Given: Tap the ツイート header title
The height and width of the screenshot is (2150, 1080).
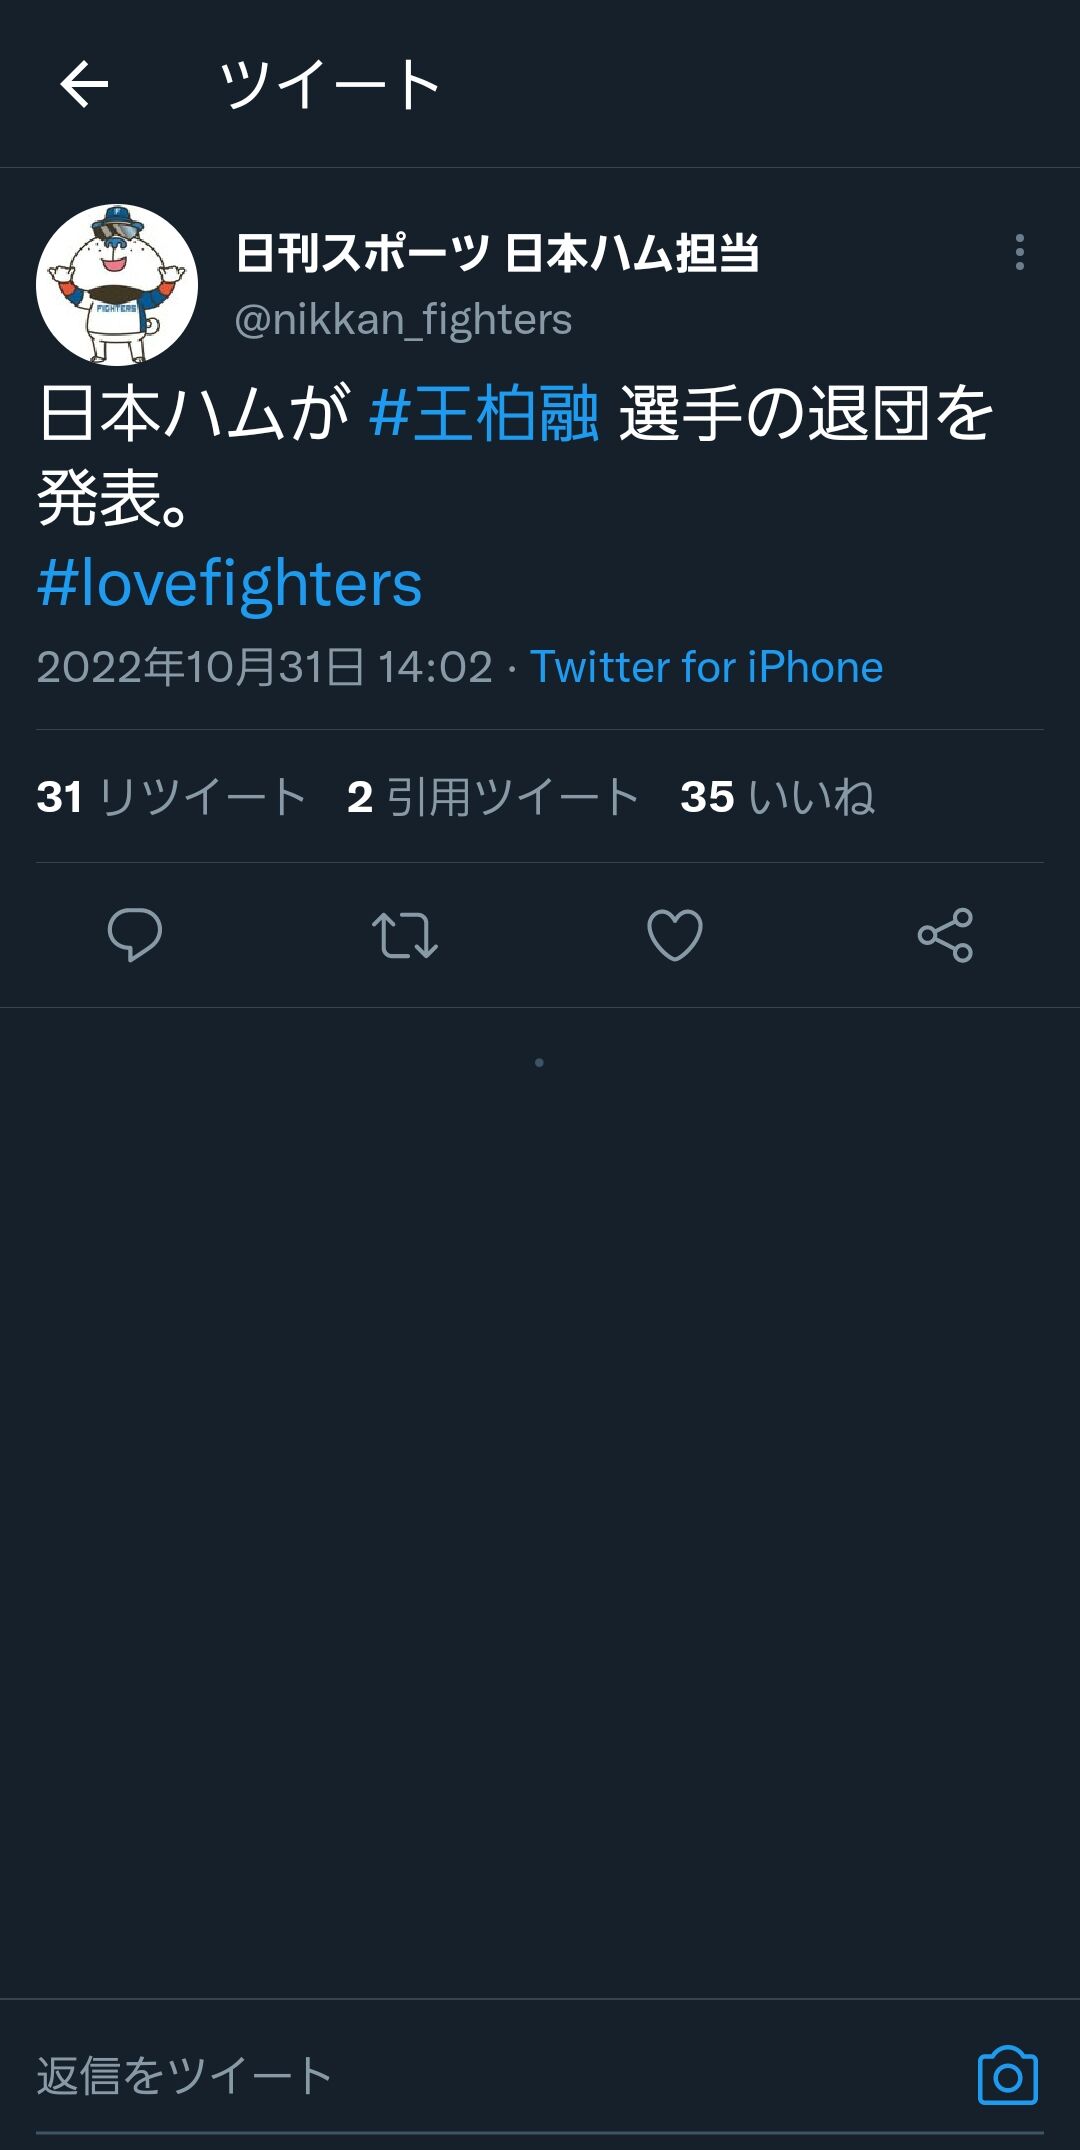Looking at the screenshot, I should (x=330, y=84).
